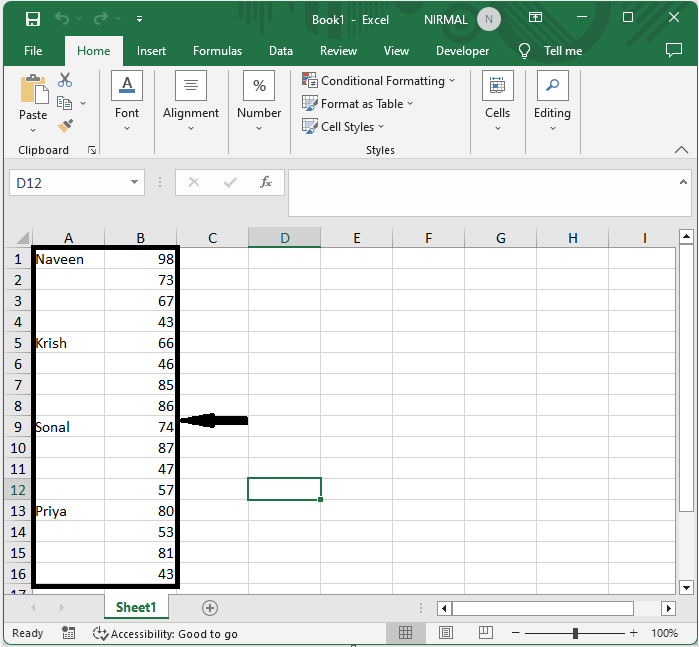The image size is (699, 647).
Task: Click the Save icon in the title bar
Action: pyautogui.click(x=33, y=19)
